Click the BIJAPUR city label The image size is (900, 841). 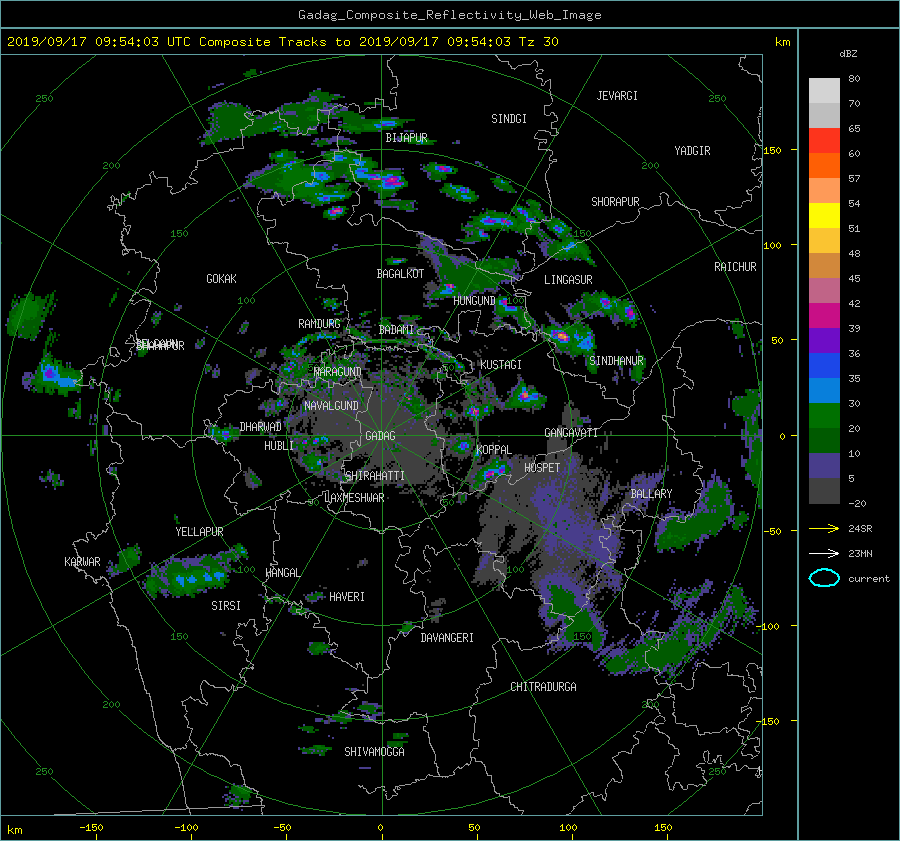[x=406, y=138]
